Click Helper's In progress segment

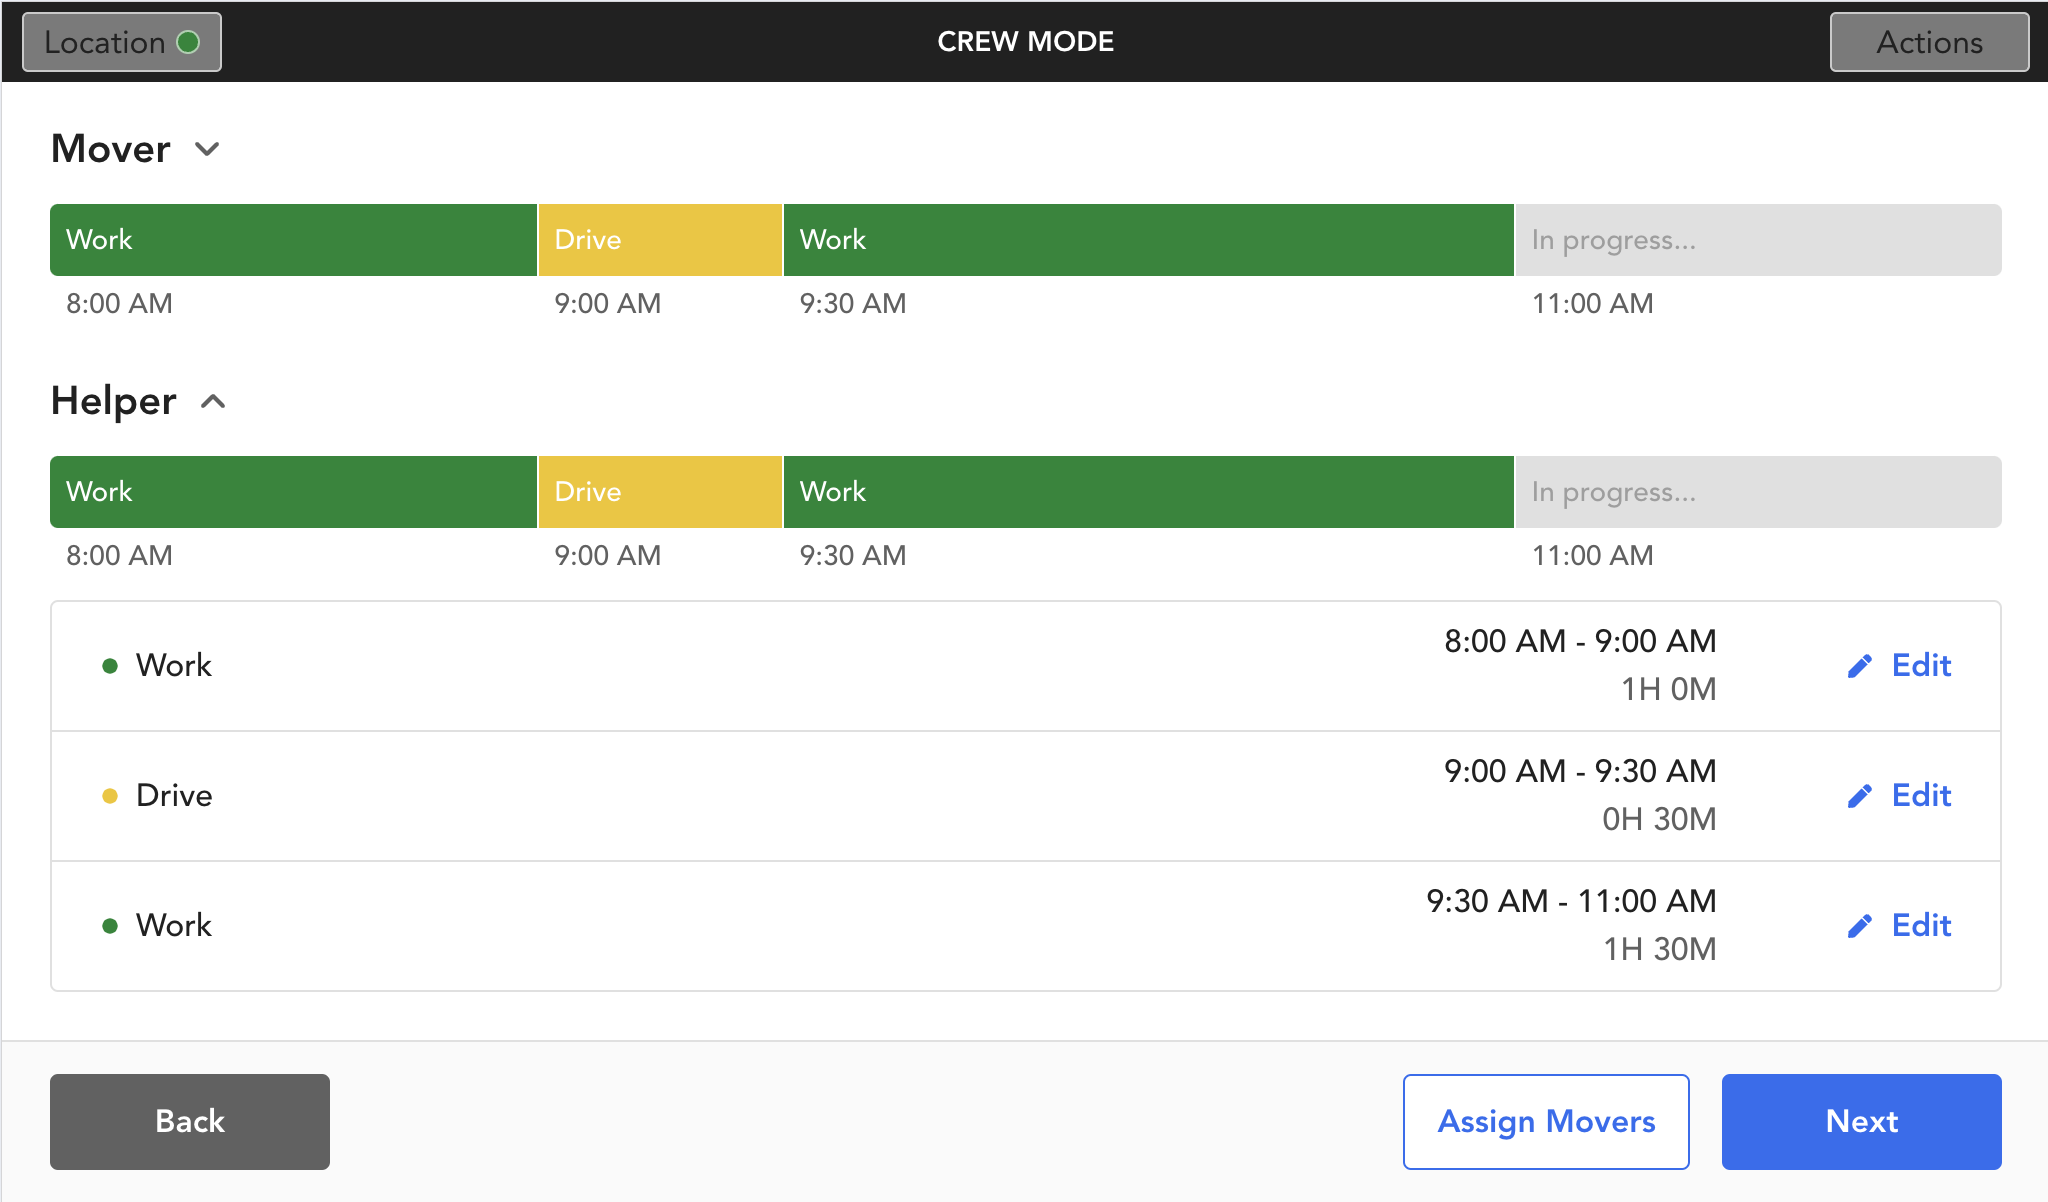pyautogui.click(x=1758, y=492)
